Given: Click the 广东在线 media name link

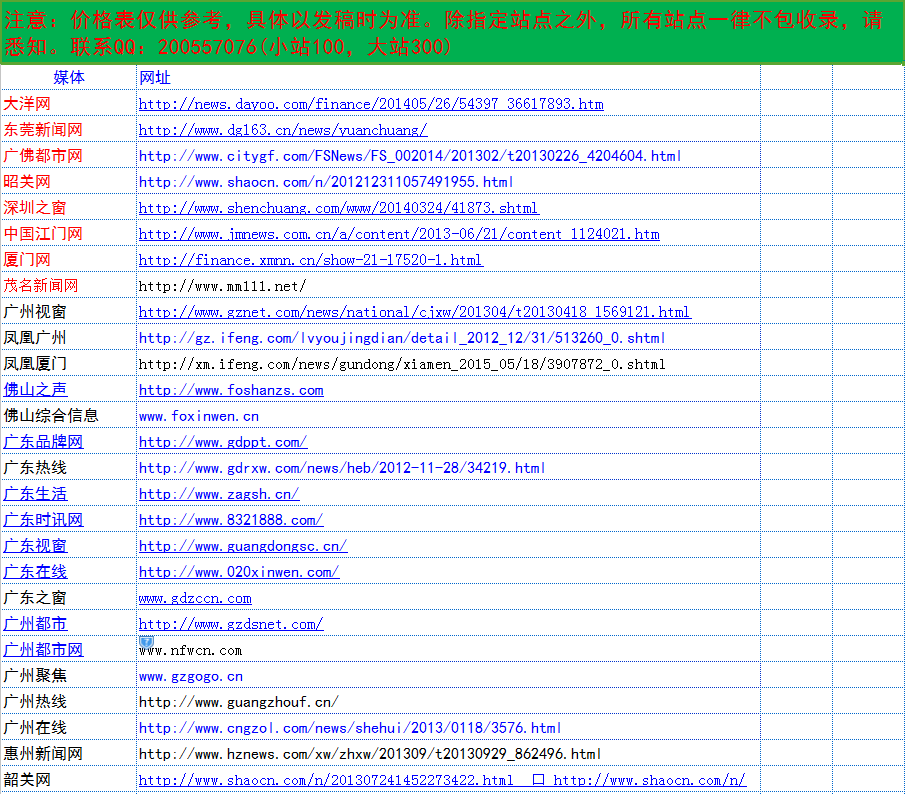Looking at the screenshot, I should click(35, 571).
